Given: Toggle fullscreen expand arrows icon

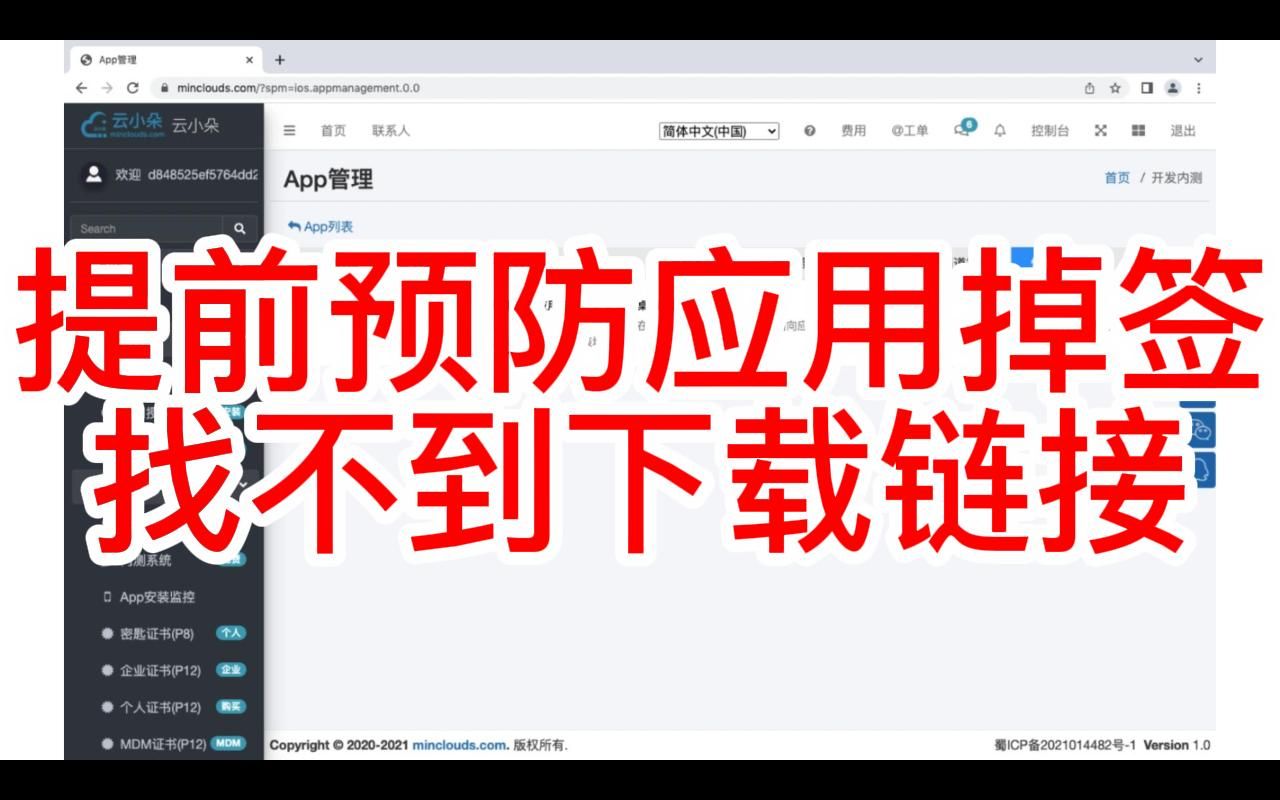Looking at the screenshot, I should (1101, 130).
